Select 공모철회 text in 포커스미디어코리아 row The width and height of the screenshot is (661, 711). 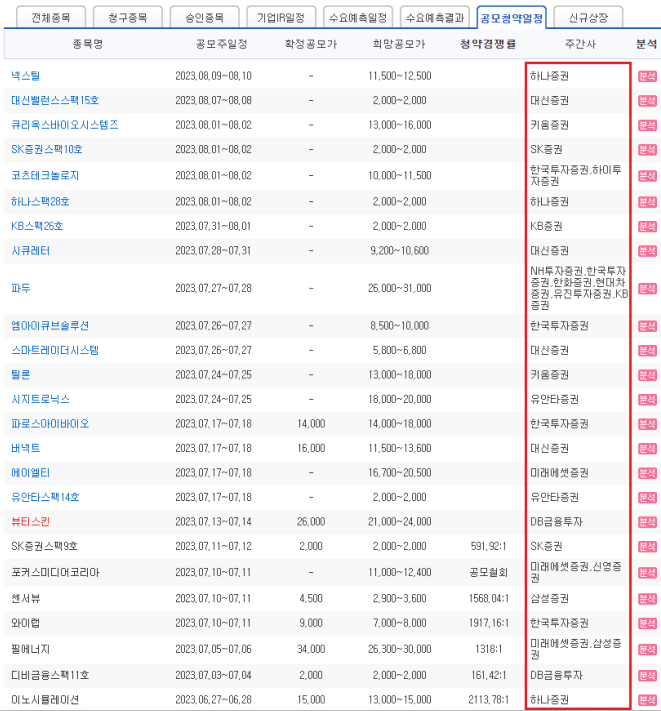click(488, 572)
